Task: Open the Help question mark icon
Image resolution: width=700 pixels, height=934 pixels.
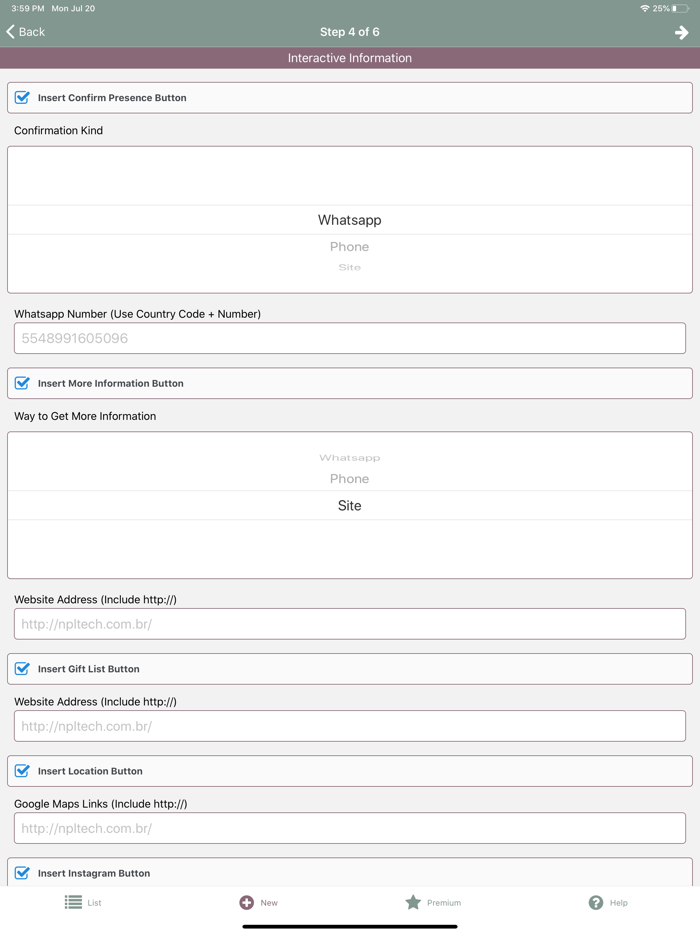Action: coord(596,902)
